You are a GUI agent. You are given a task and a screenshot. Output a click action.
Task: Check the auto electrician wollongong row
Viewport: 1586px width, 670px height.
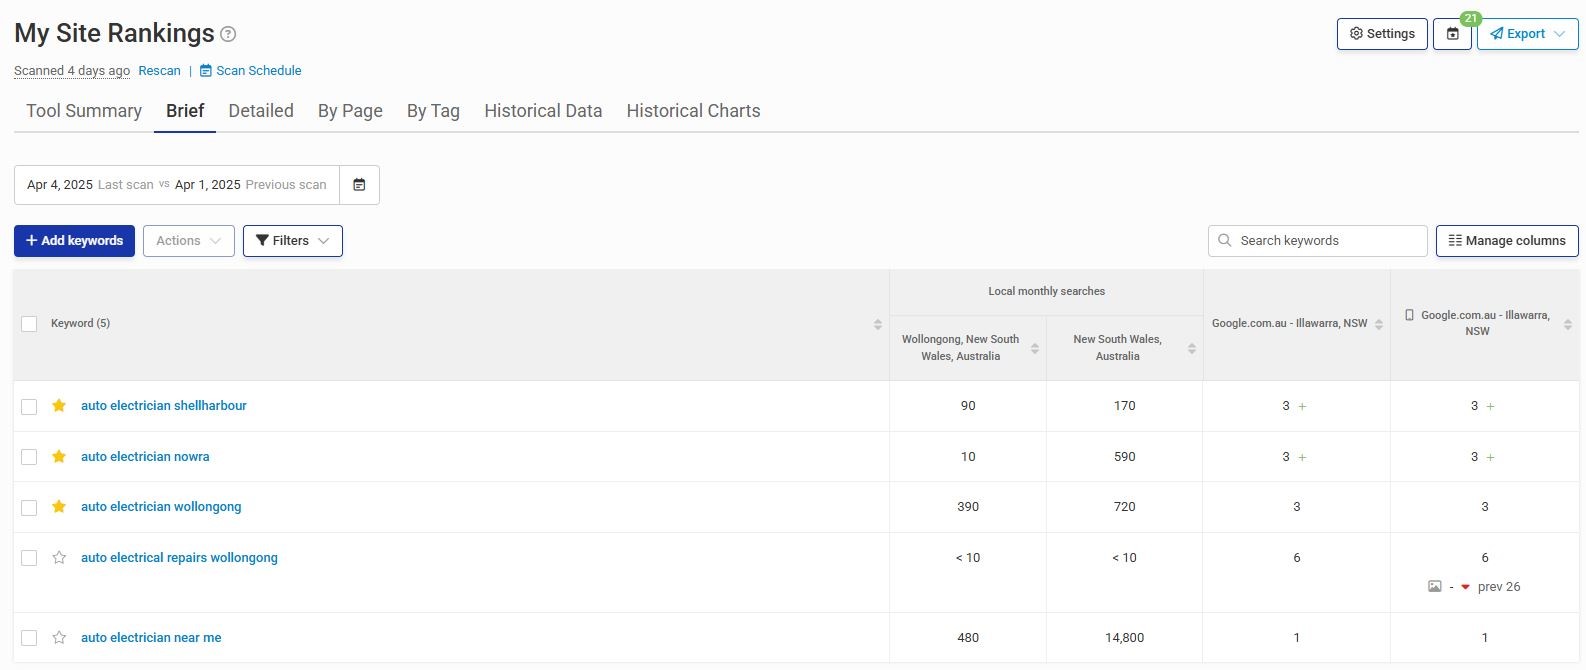click(x=29, y=508)
